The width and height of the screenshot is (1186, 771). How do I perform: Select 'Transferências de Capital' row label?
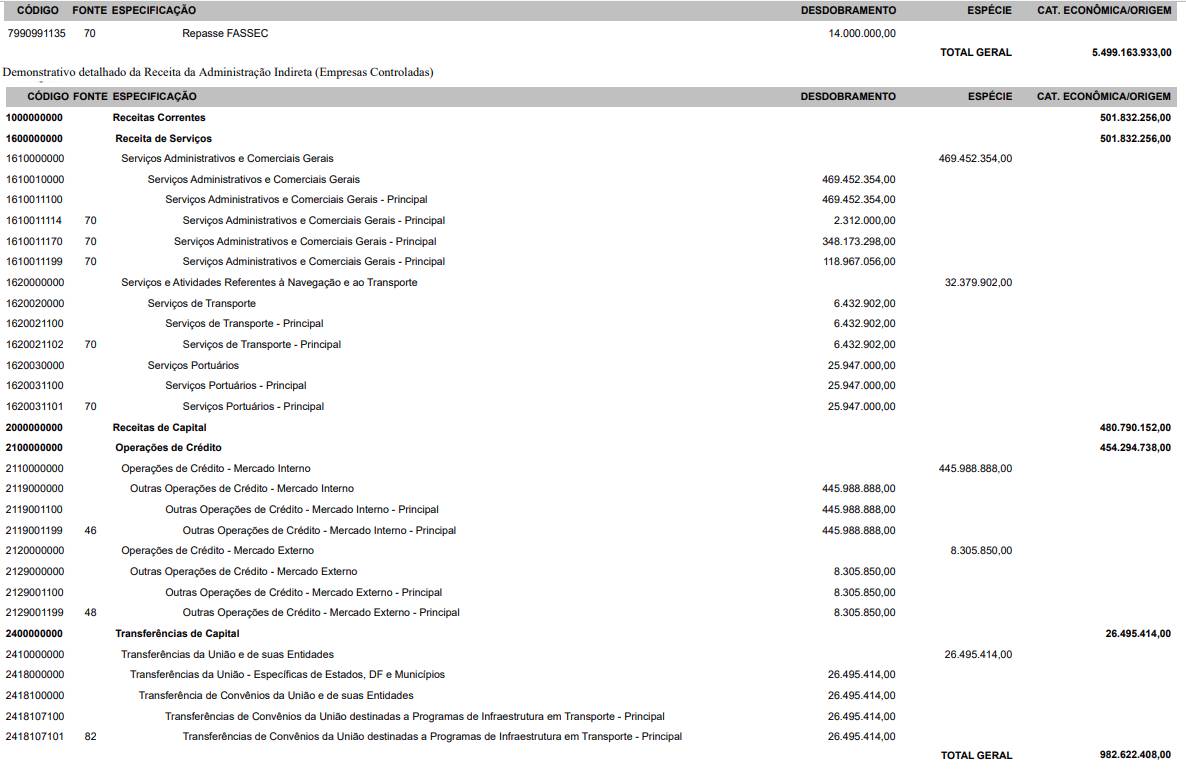tap(177, 633)
